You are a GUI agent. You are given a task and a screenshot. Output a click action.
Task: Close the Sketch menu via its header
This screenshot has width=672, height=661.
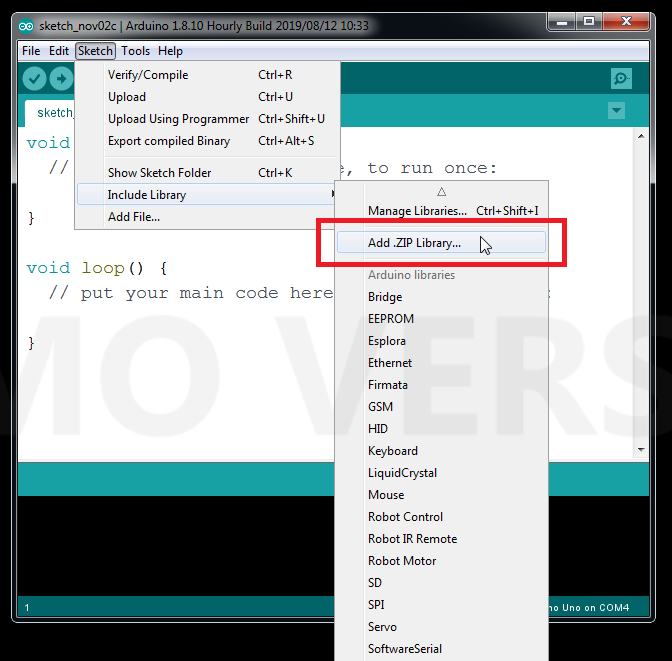95,51
